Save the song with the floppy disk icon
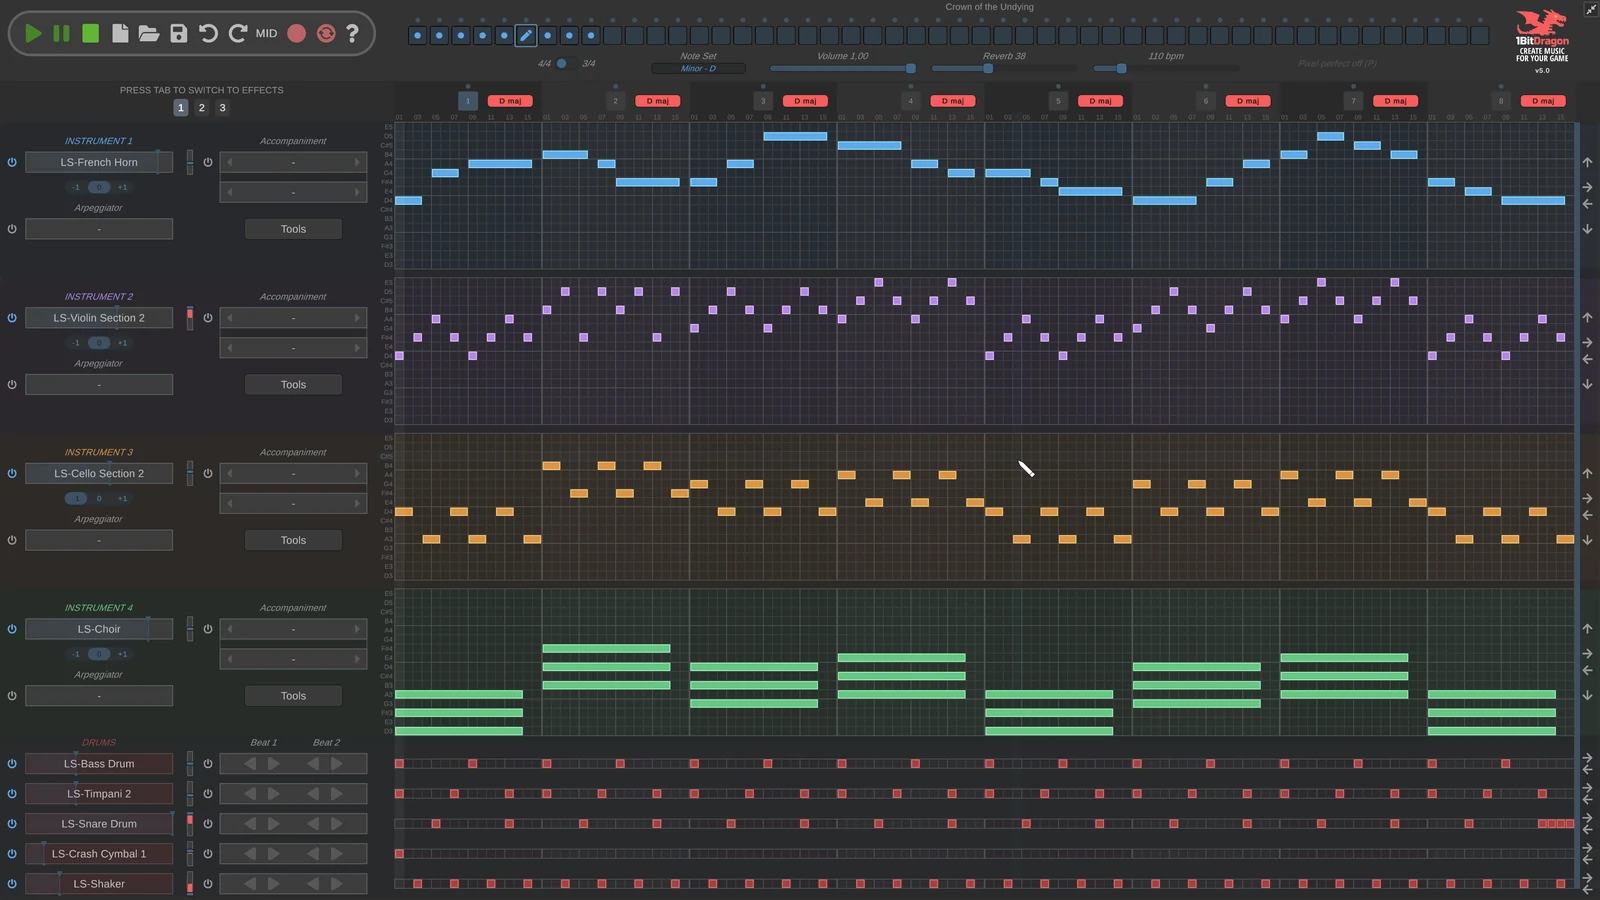 click(179, 33)
